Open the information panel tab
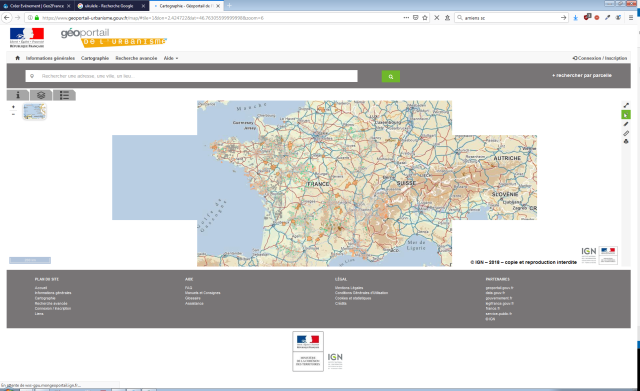 pos(18,95)
